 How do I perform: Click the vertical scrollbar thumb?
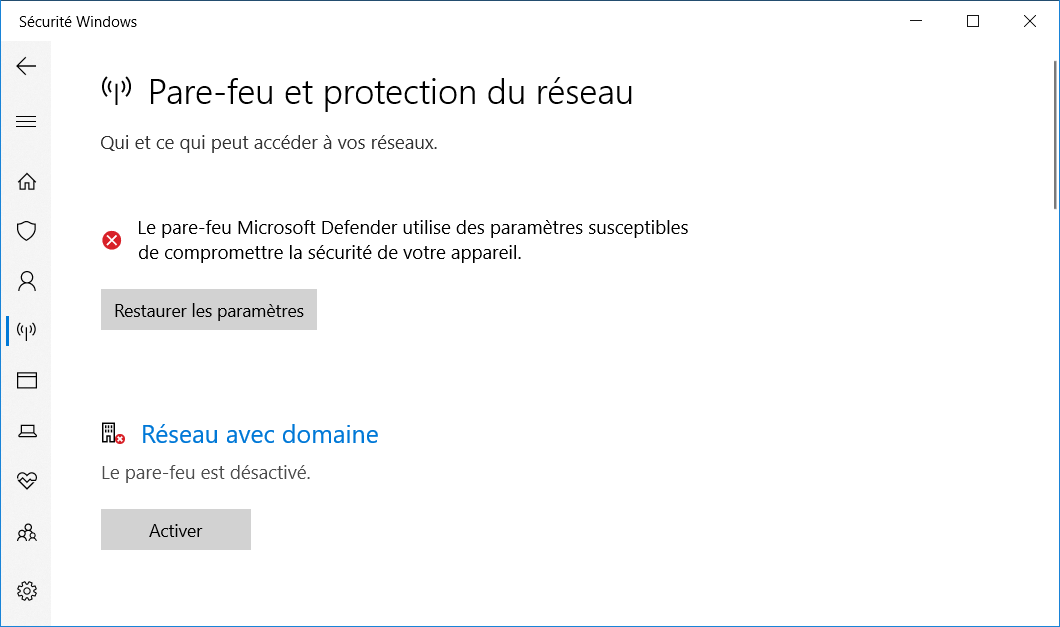coord(1055,135)
